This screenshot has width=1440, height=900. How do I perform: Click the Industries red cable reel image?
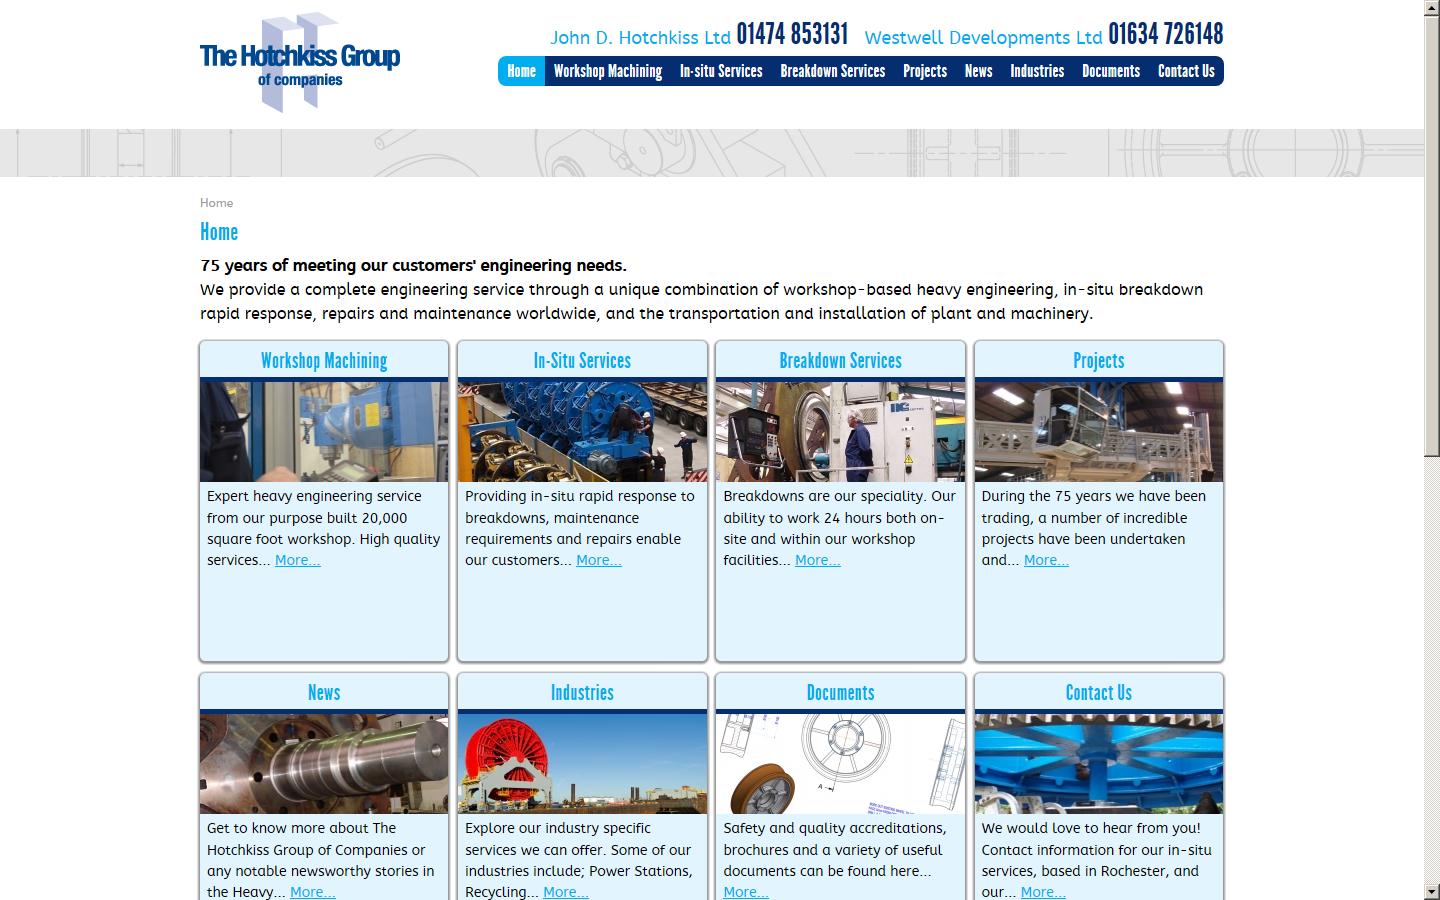tap(582, 764)
